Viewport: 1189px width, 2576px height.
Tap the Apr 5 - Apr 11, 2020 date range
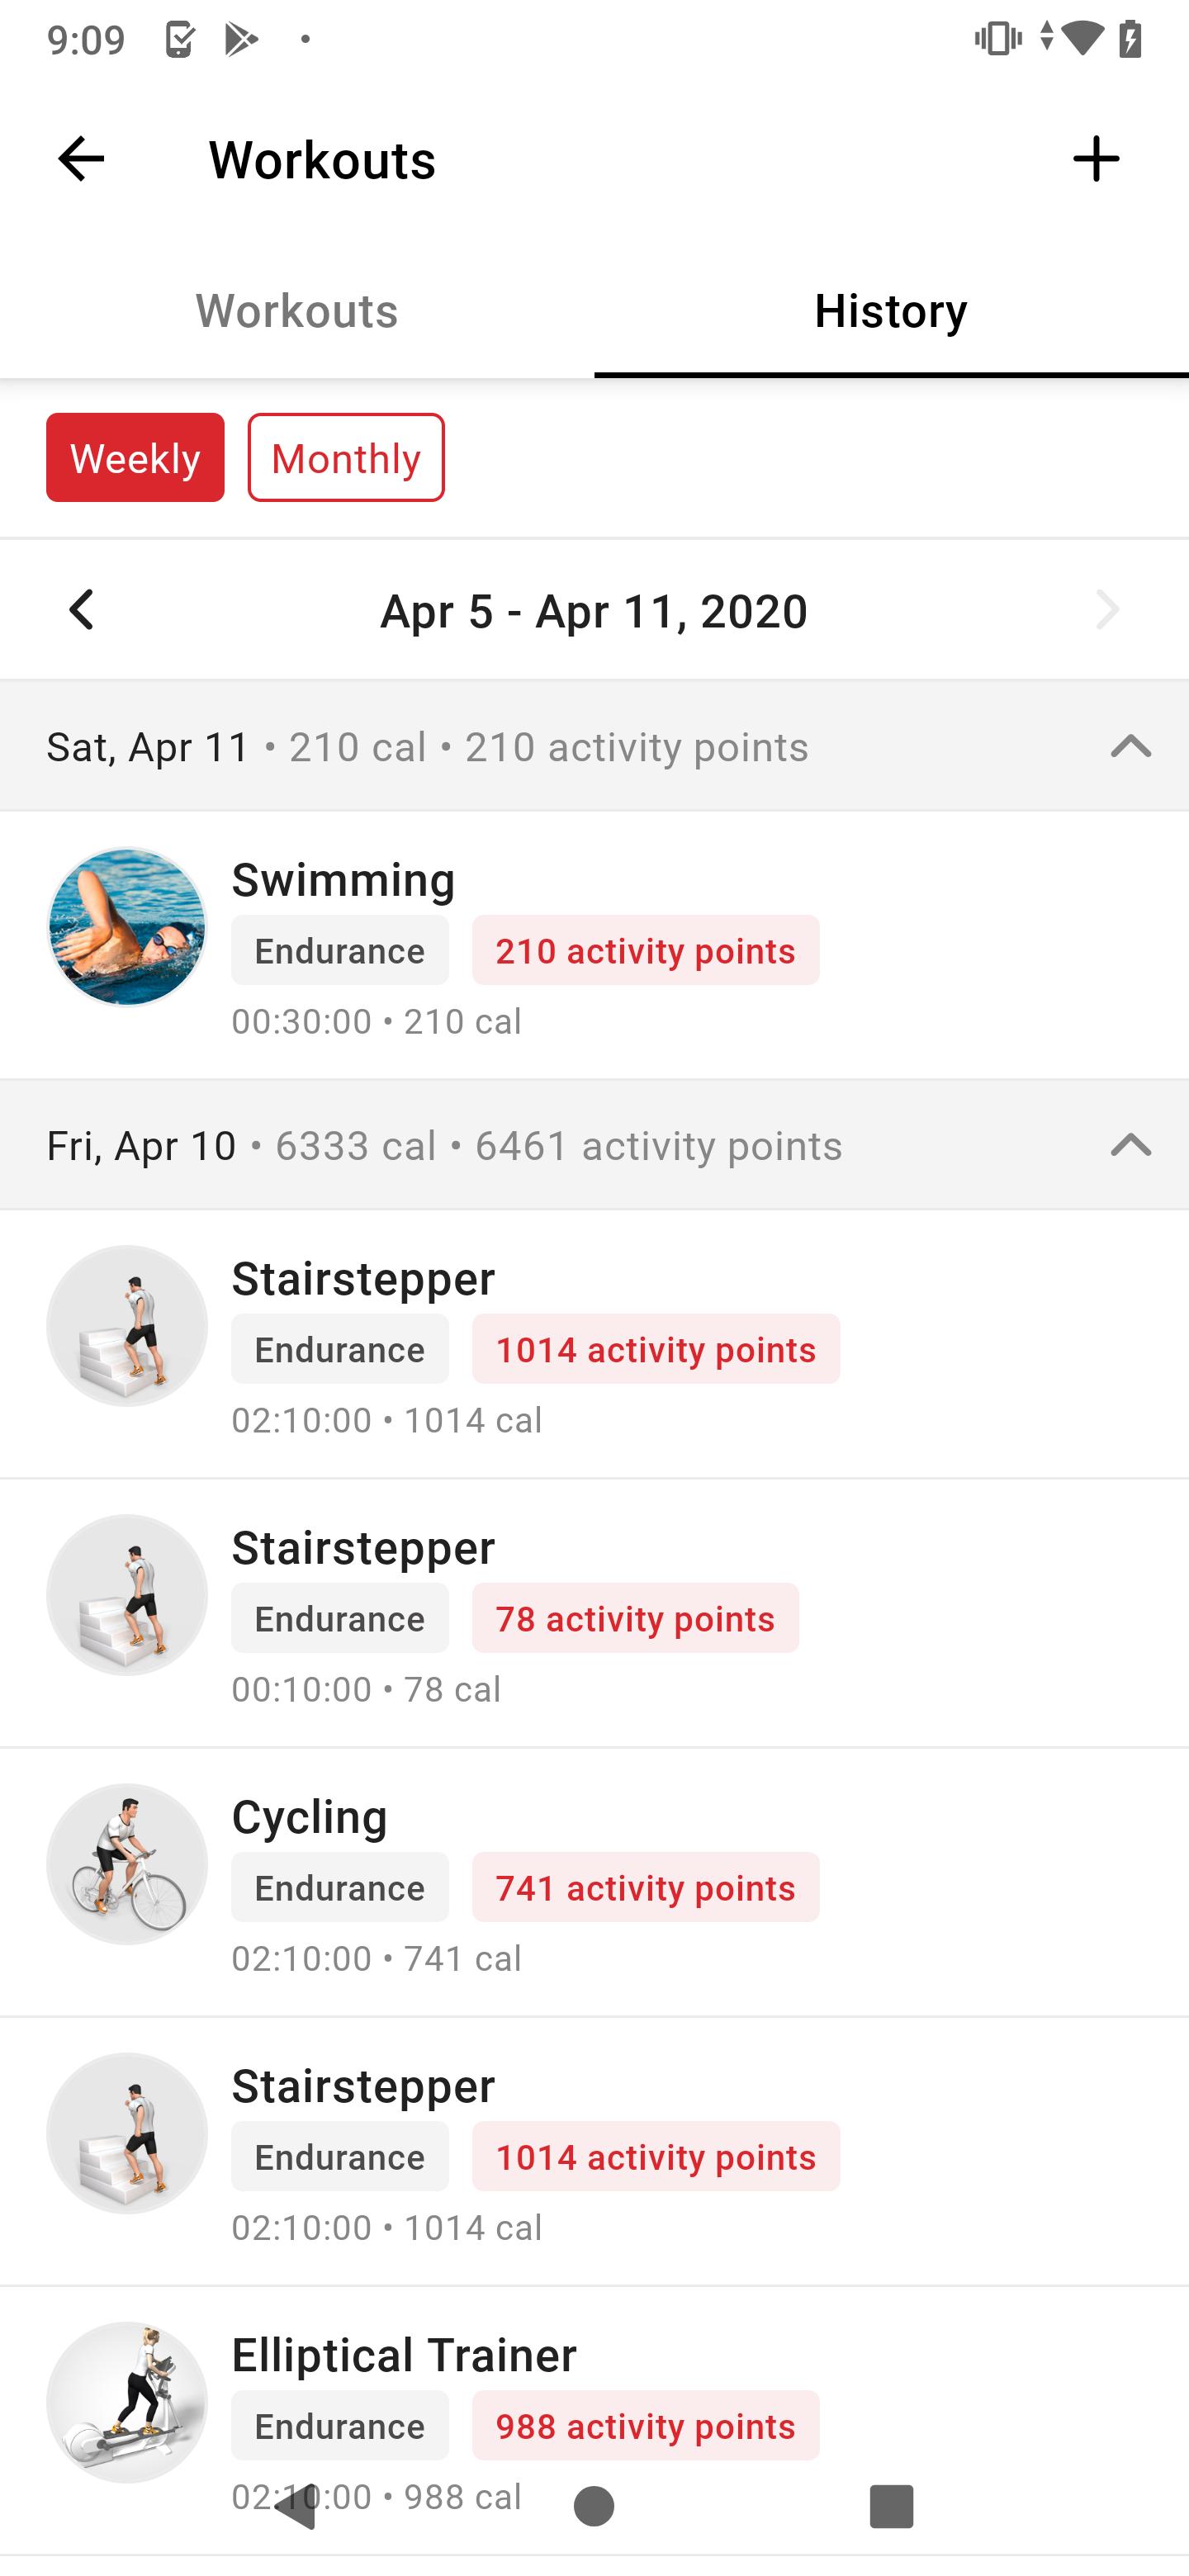click(x=594, y=611)
